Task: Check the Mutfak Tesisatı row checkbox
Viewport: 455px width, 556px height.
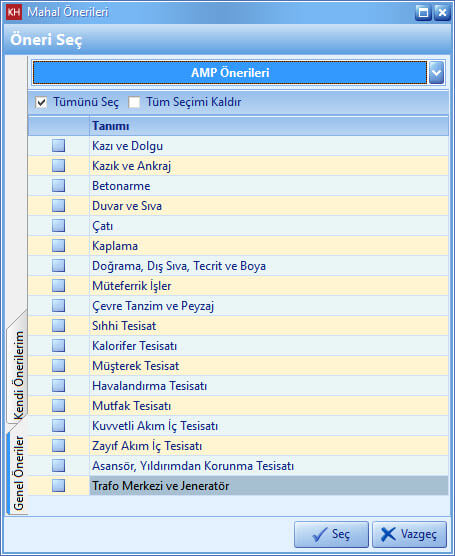Action: [x=59, y=405]
